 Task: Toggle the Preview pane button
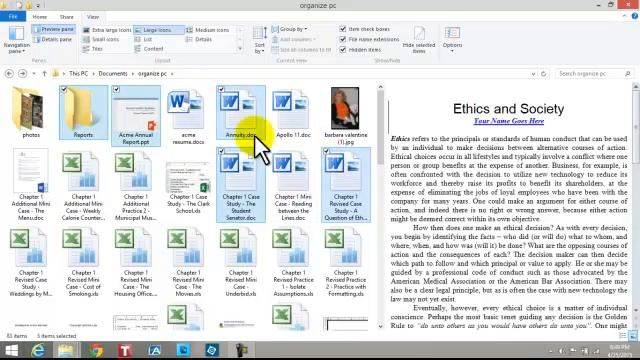[53, 29]
